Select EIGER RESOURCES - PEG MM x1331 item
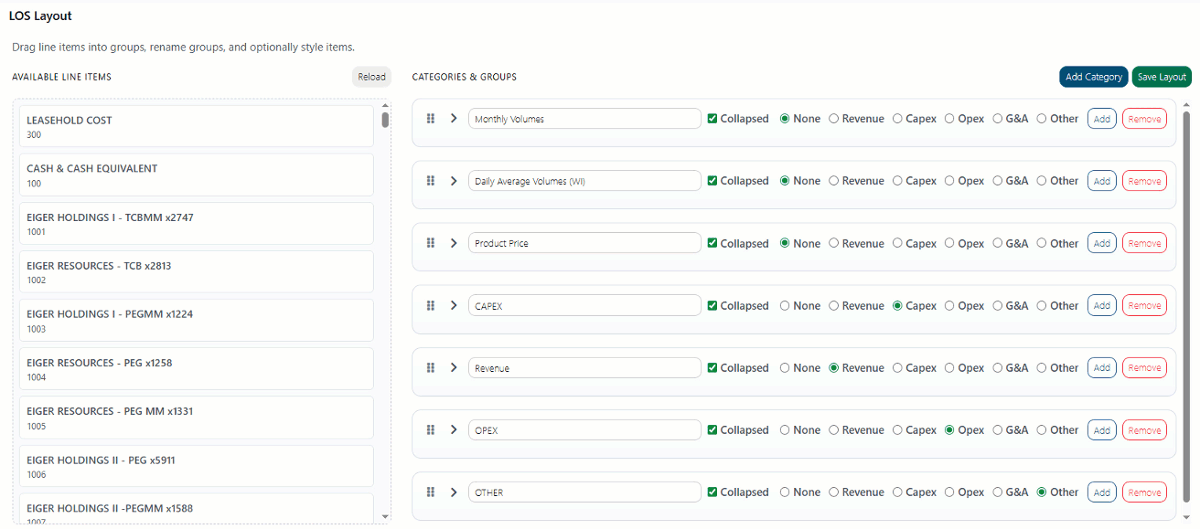Viewport: 1200px width, 529px height. 196,417
